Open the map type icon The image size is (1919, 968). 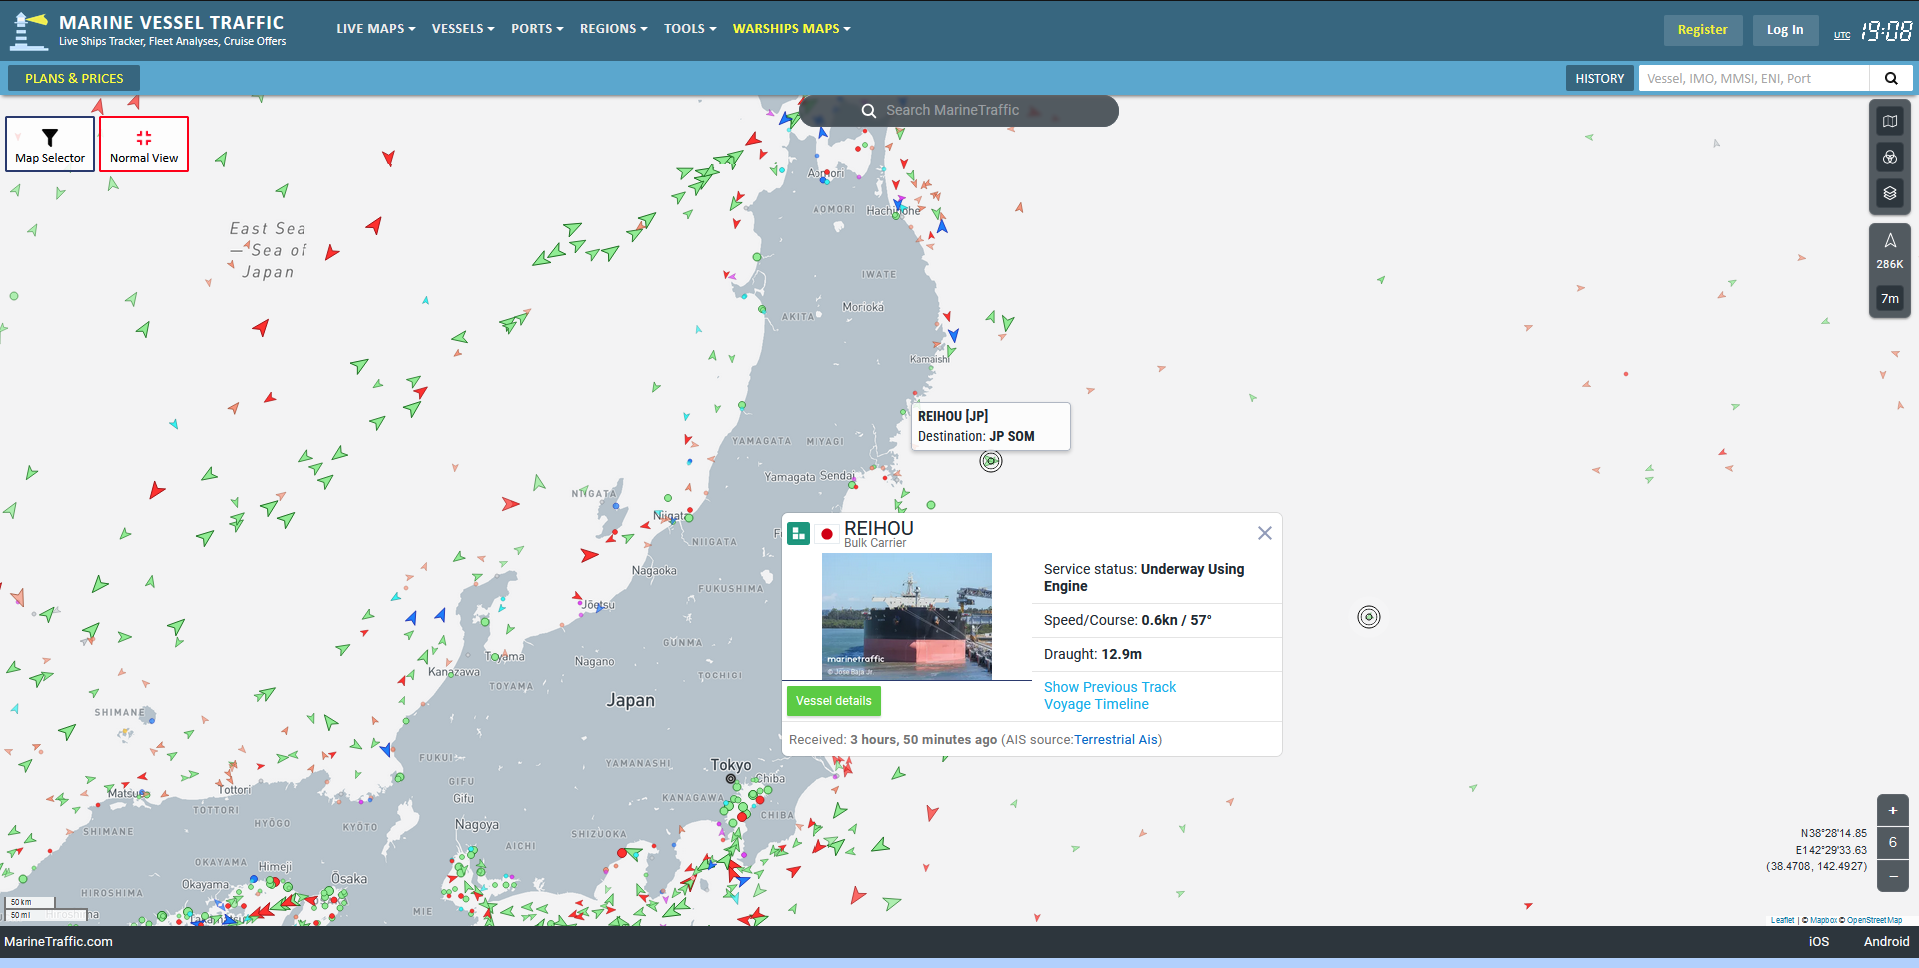[x=1890, y=121]
